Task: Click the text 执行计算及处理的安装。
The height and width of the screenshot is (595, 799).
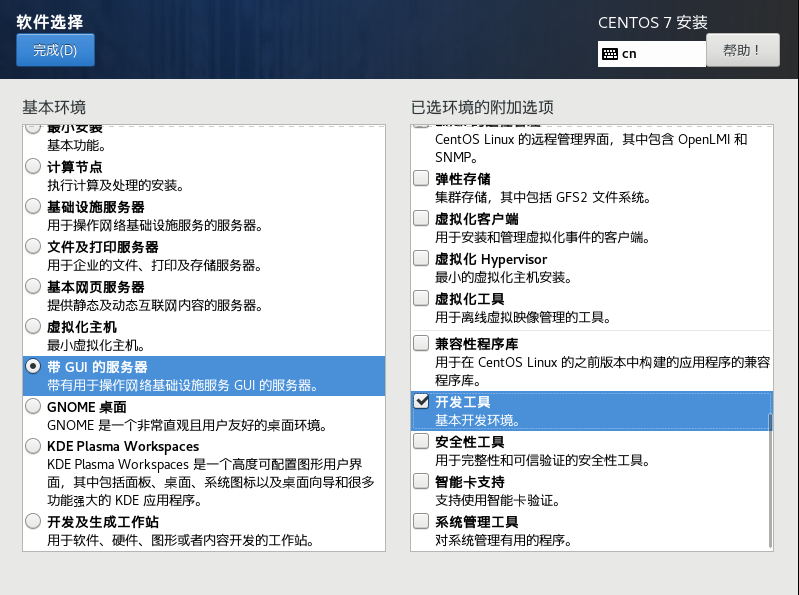Action: click(116, 185)
